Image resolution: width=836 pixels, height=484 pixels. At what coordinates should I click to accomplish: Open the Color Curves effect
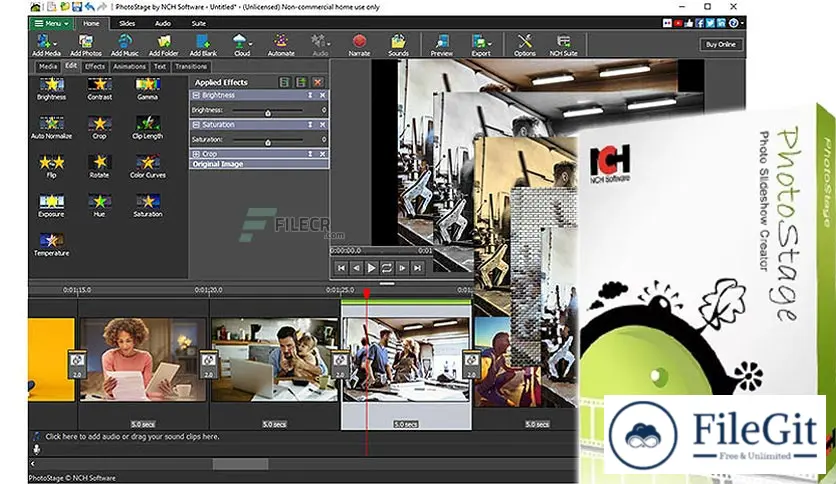click(148, 163)
